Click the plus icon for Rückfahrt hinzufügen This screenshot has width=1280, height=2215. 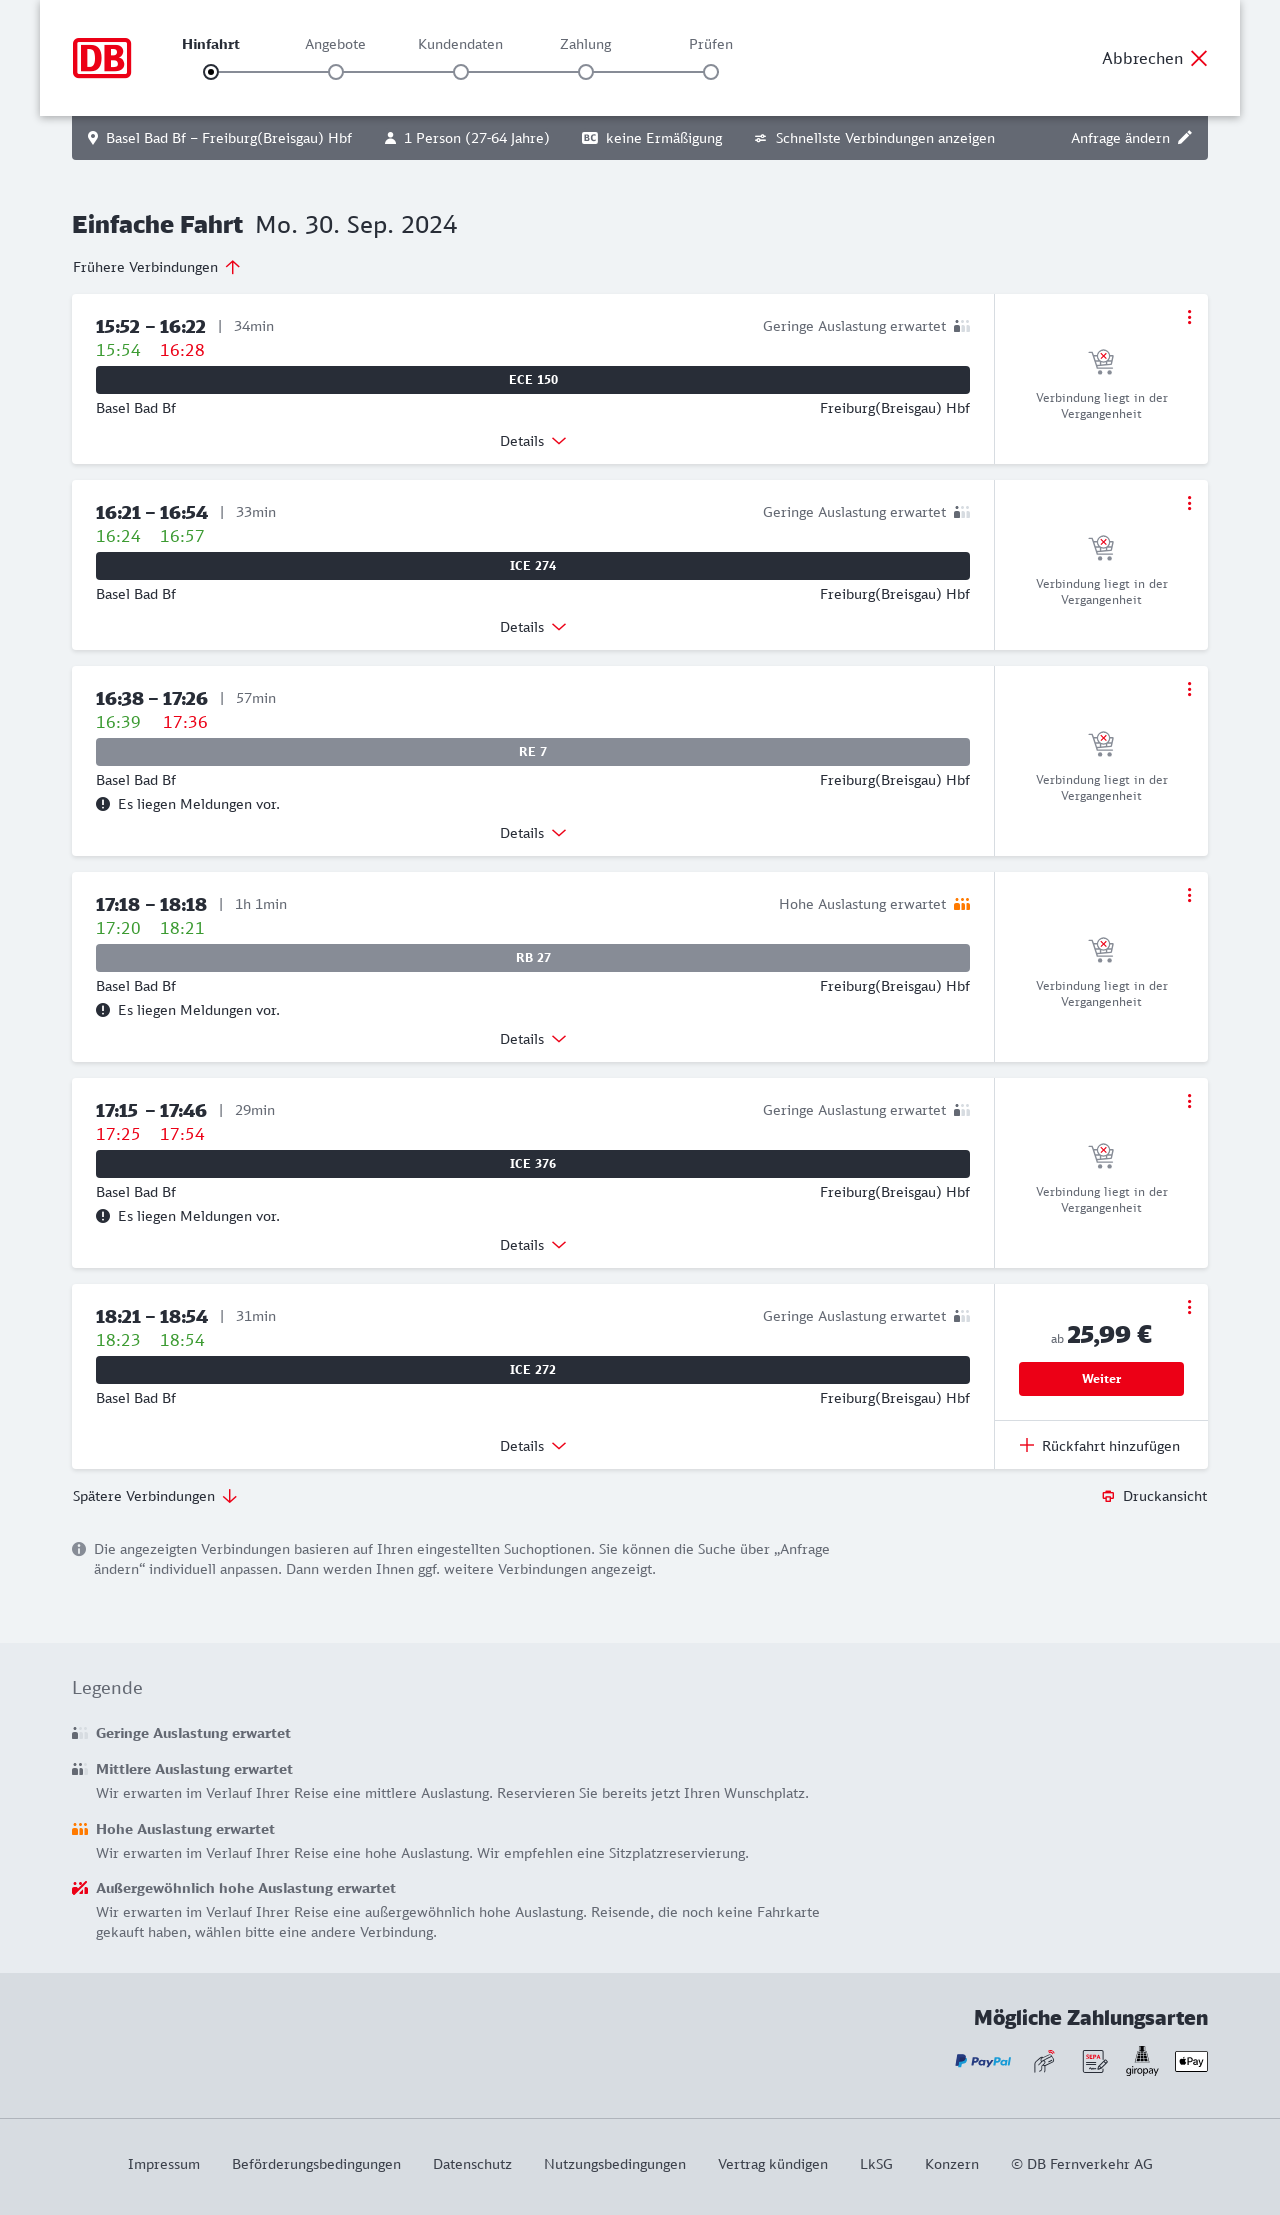pos(1027,1445)
